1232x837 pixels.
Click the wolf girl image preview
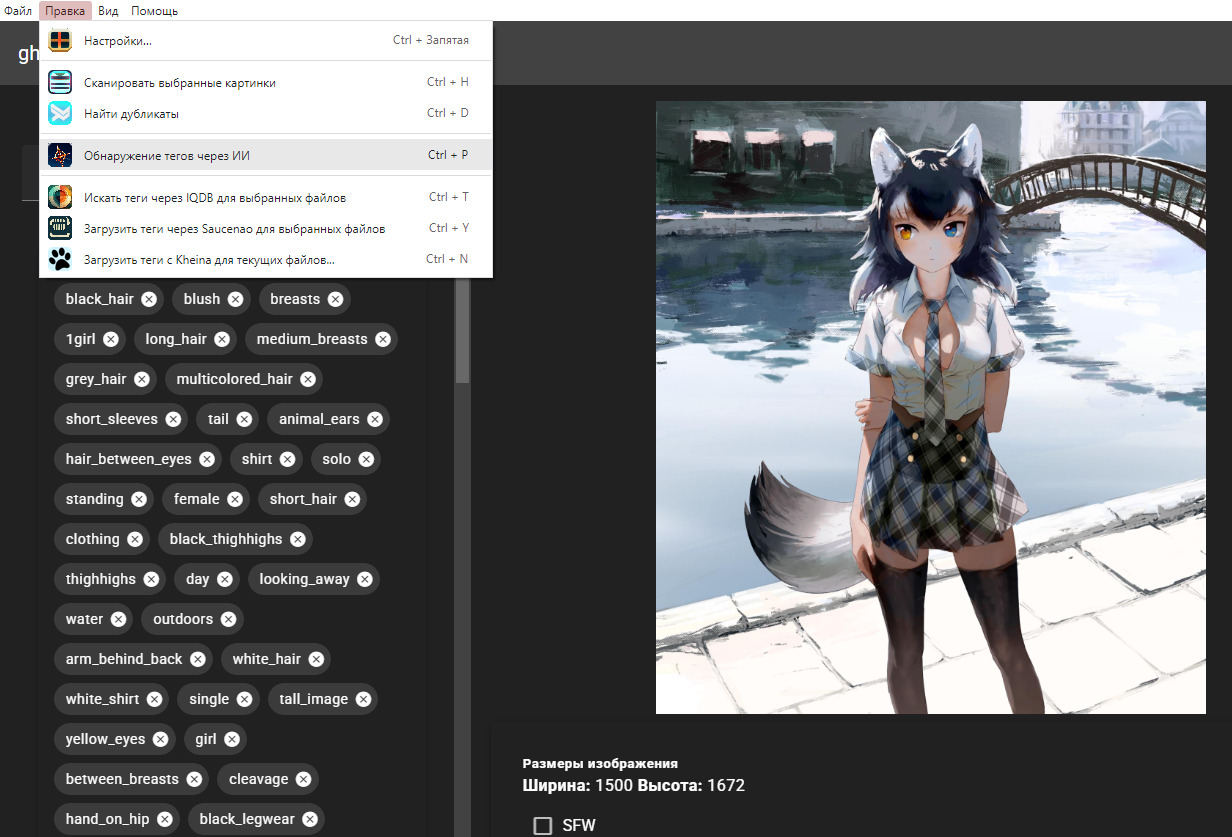click(930, 407)
